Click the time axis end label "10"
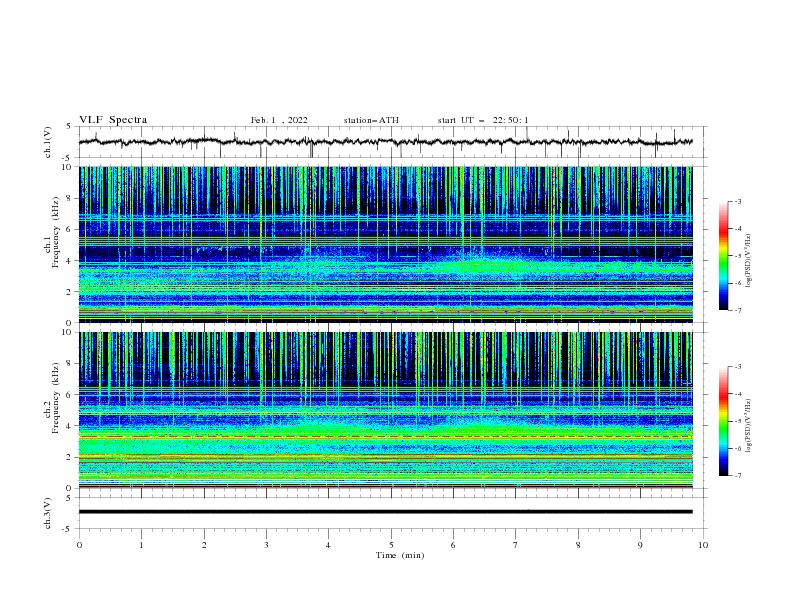The image size is (792, 612). pyautogui.click(x=703, y=545)
